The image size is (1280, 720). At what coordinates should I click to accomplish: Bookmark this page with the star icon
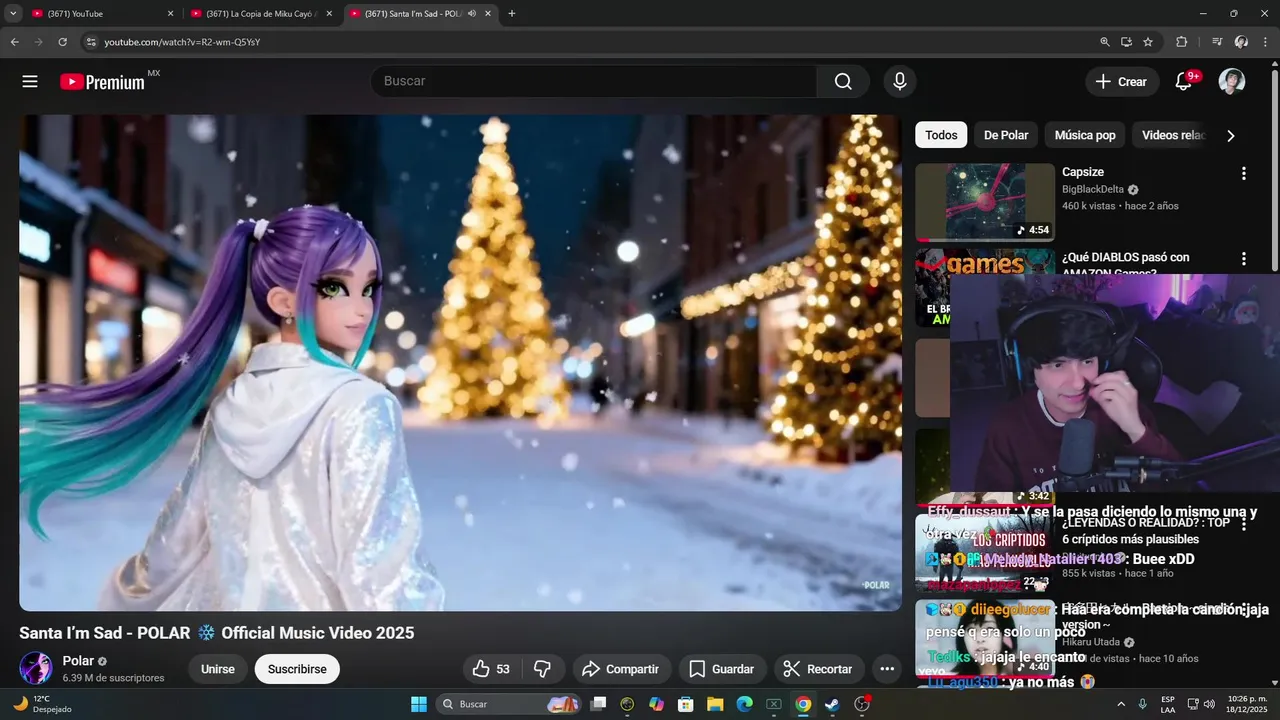click(1148, 42)
